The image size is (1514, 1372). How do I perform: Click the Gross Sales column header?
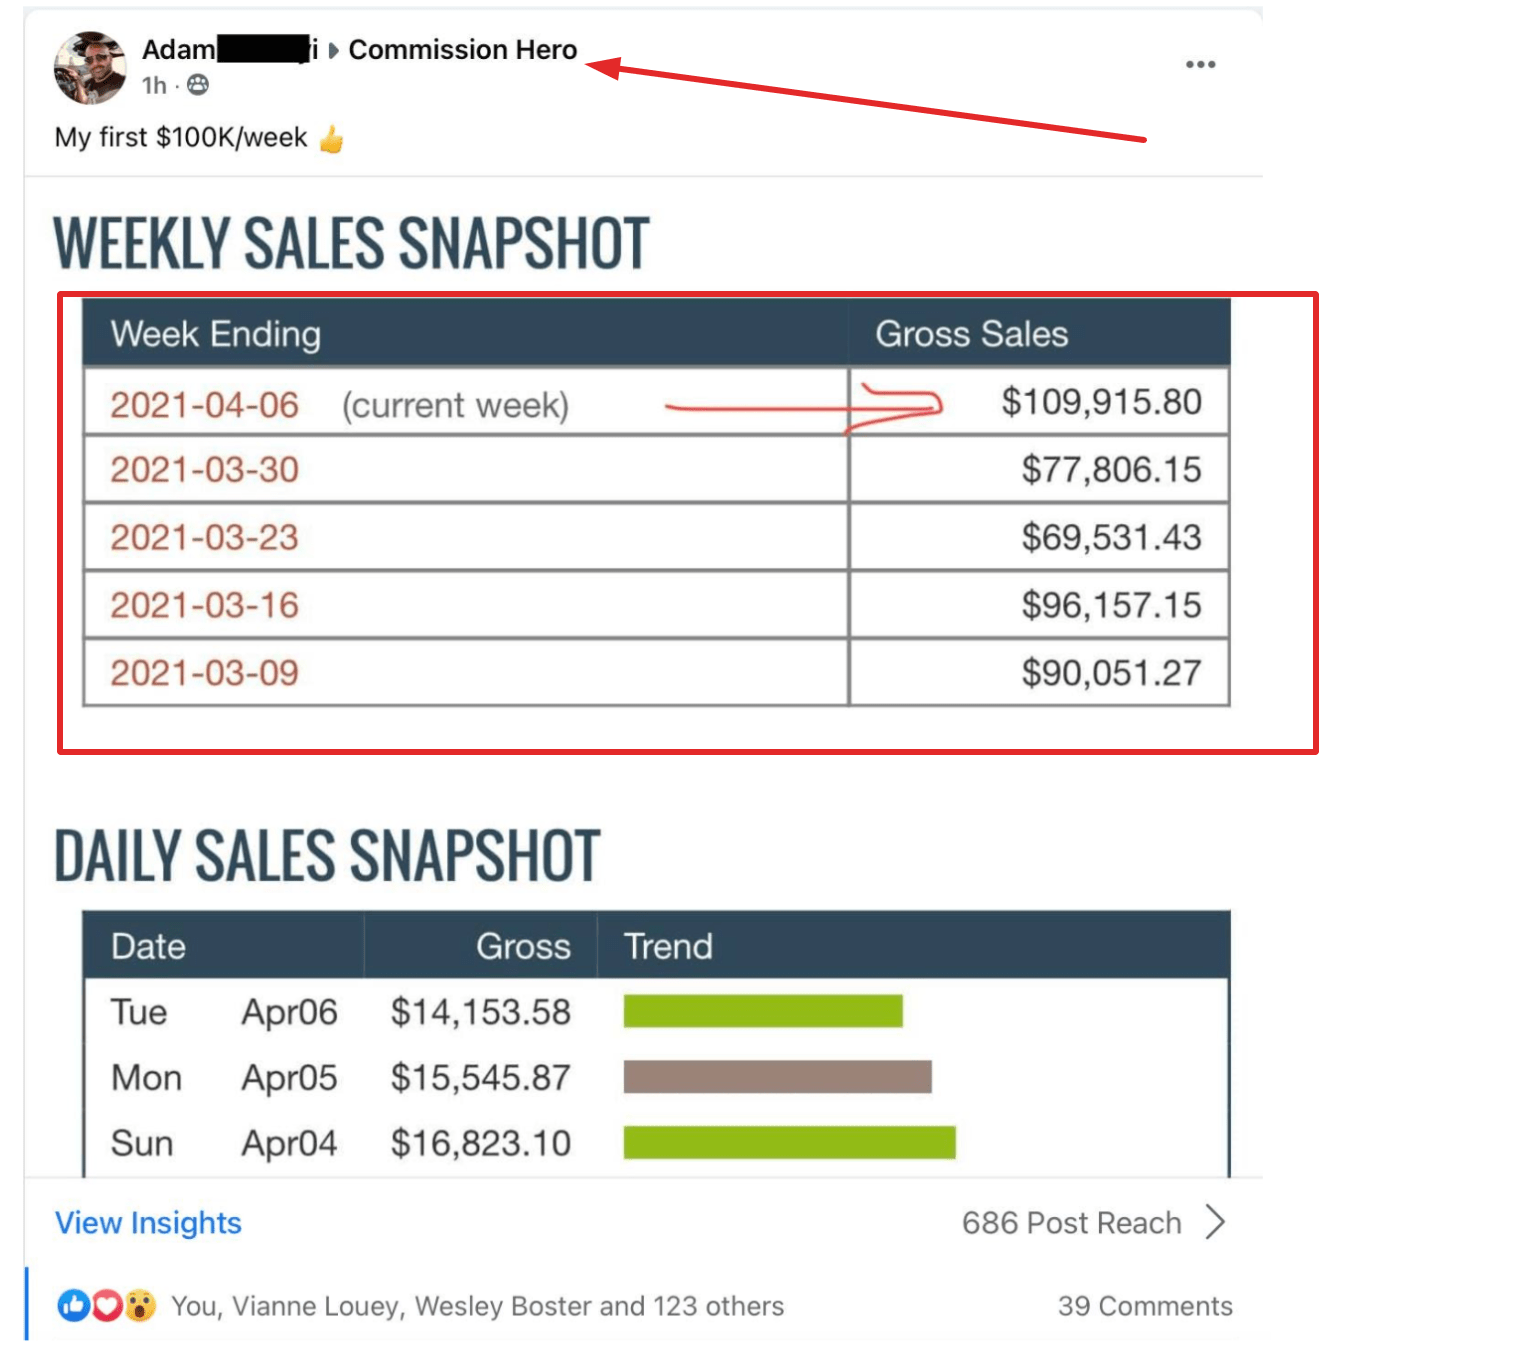tap(971, 334)
